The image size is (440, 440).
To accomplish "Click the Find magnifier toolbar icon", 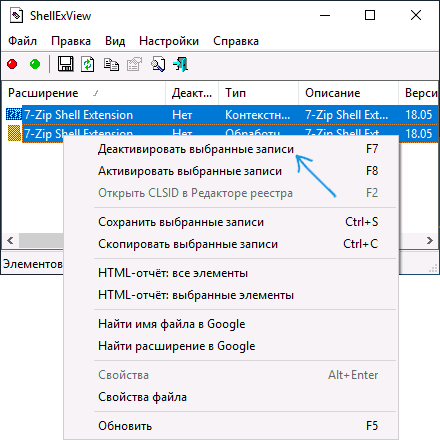I will 158,64.
